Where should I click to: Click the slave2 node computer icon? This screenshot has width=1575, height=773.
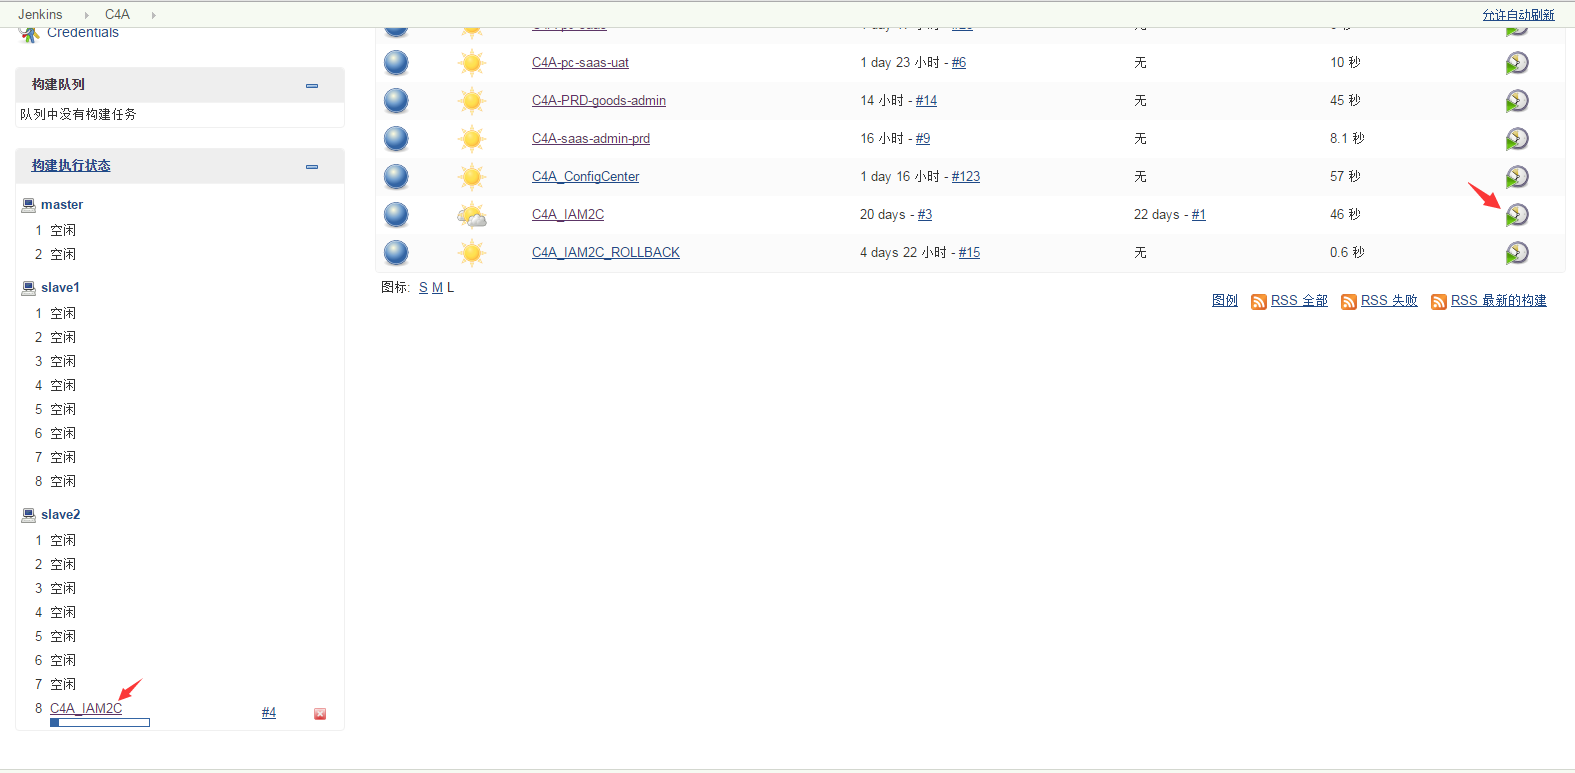(x=29, y=515)
